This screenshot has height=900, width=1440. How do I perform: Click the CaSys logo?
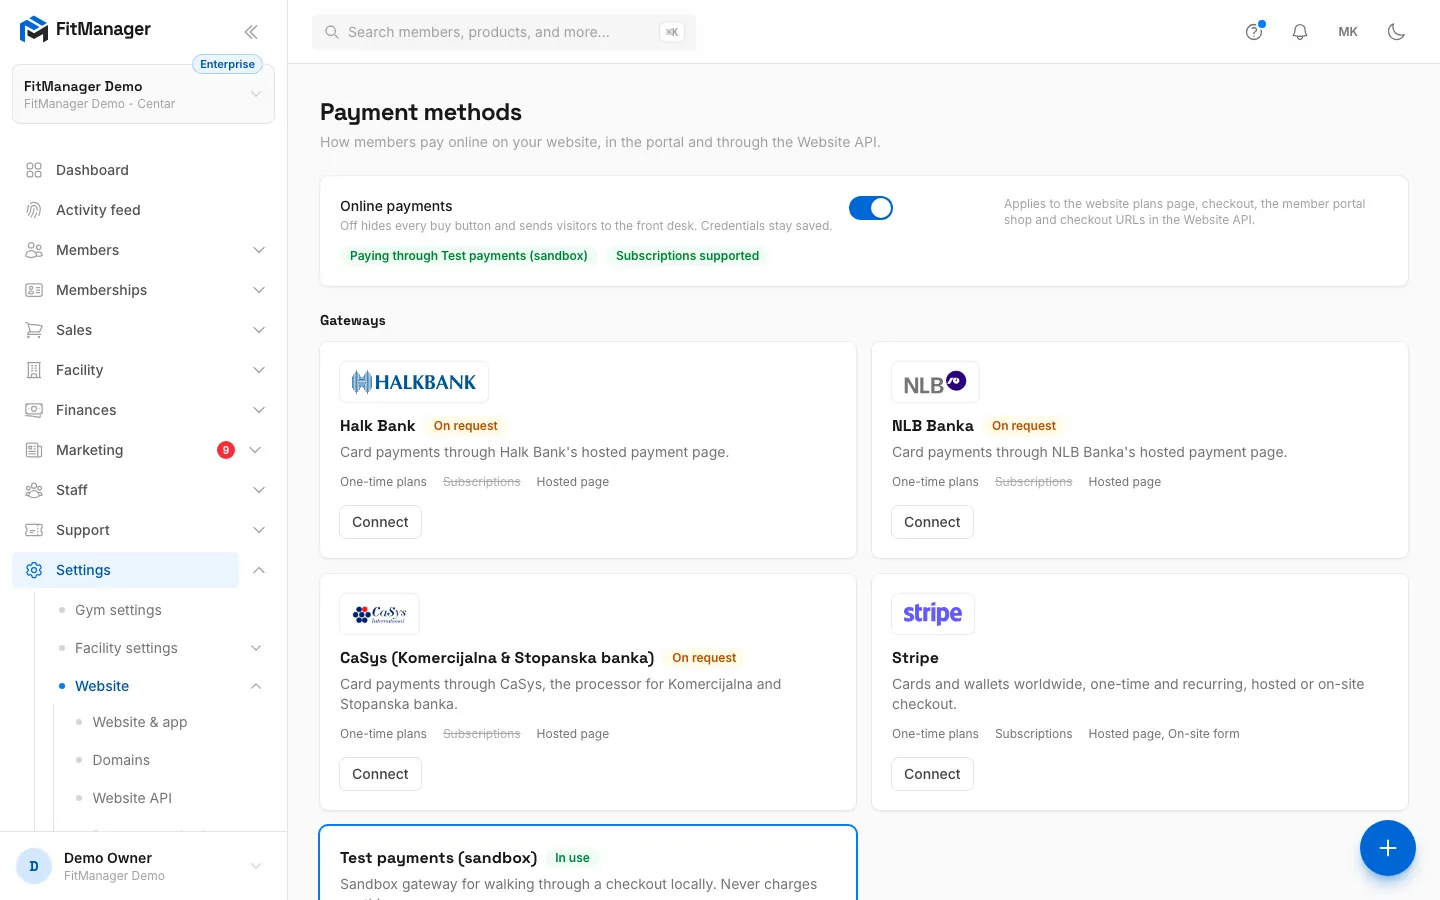pyautogui.click(x=380, y=614)
